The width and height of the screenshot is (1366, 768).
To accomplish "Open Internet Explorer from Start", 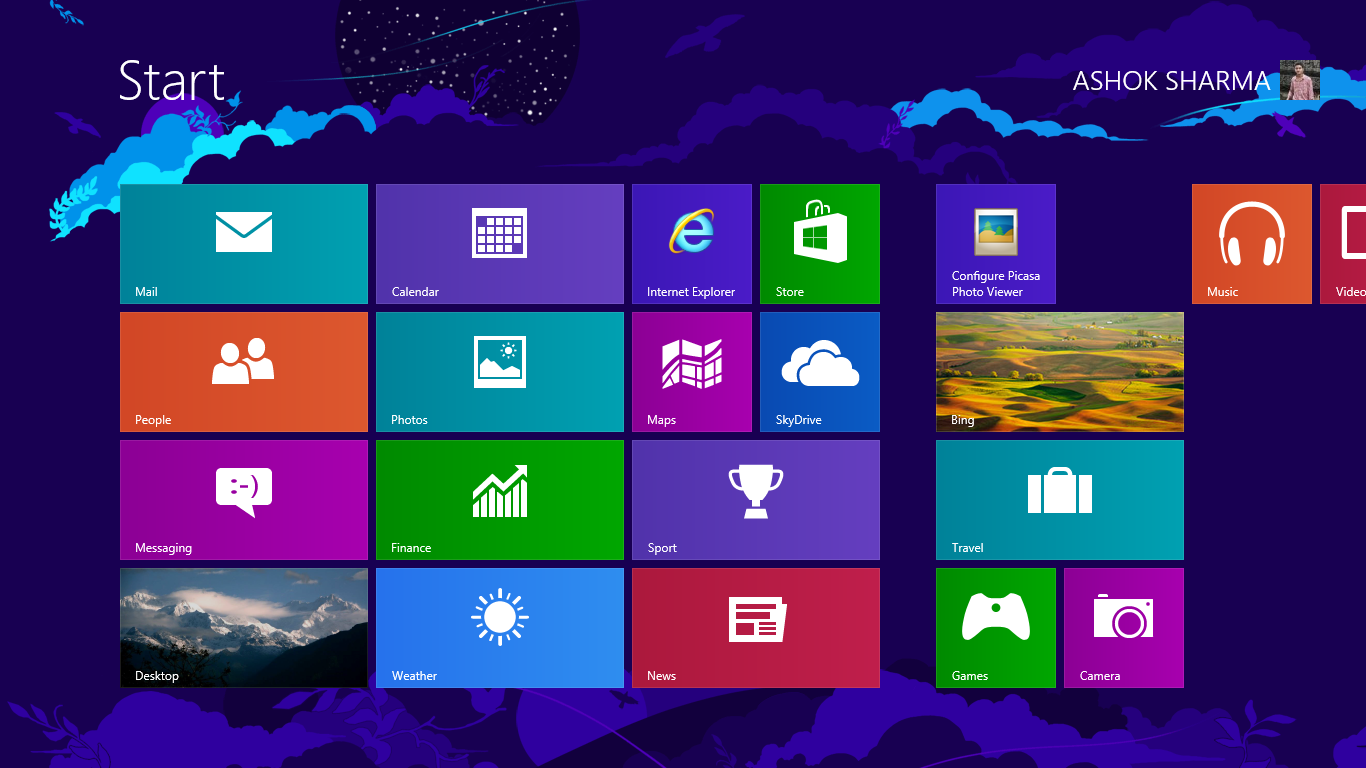I will point(692,244).
